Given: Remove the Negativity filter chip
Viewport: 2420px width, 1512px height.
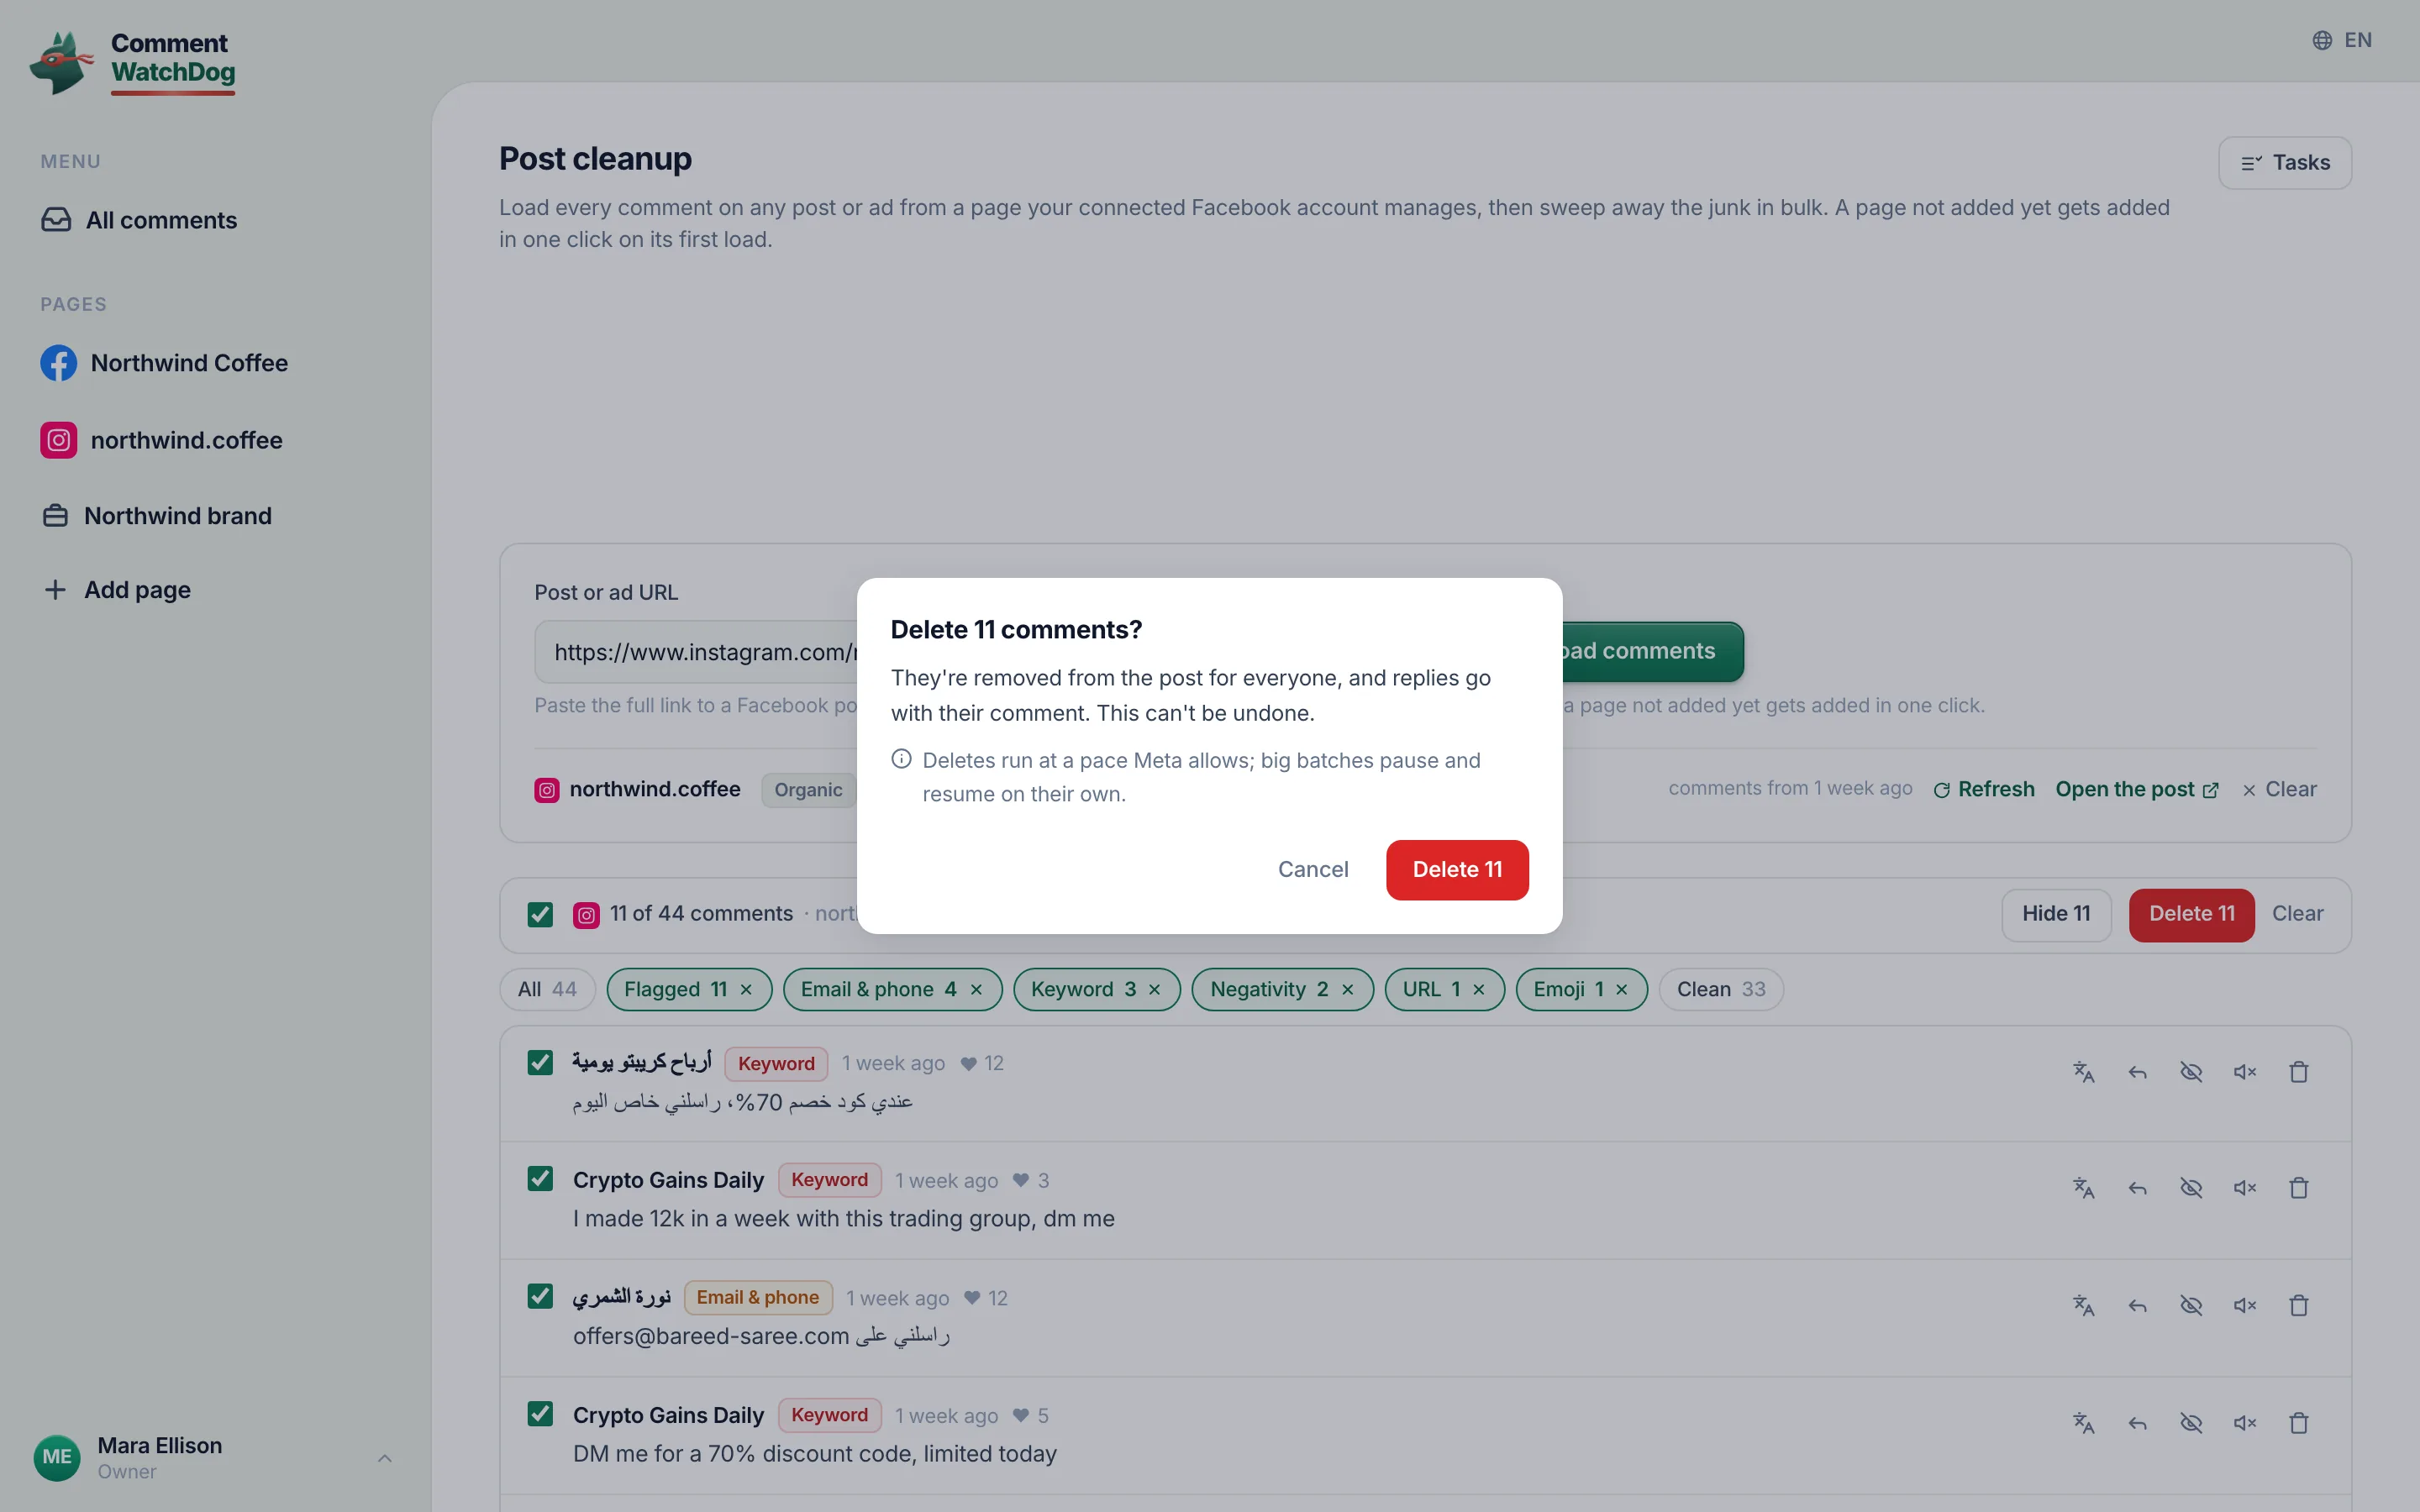Looking at the screenshot, I should (x=1348, y=989).
